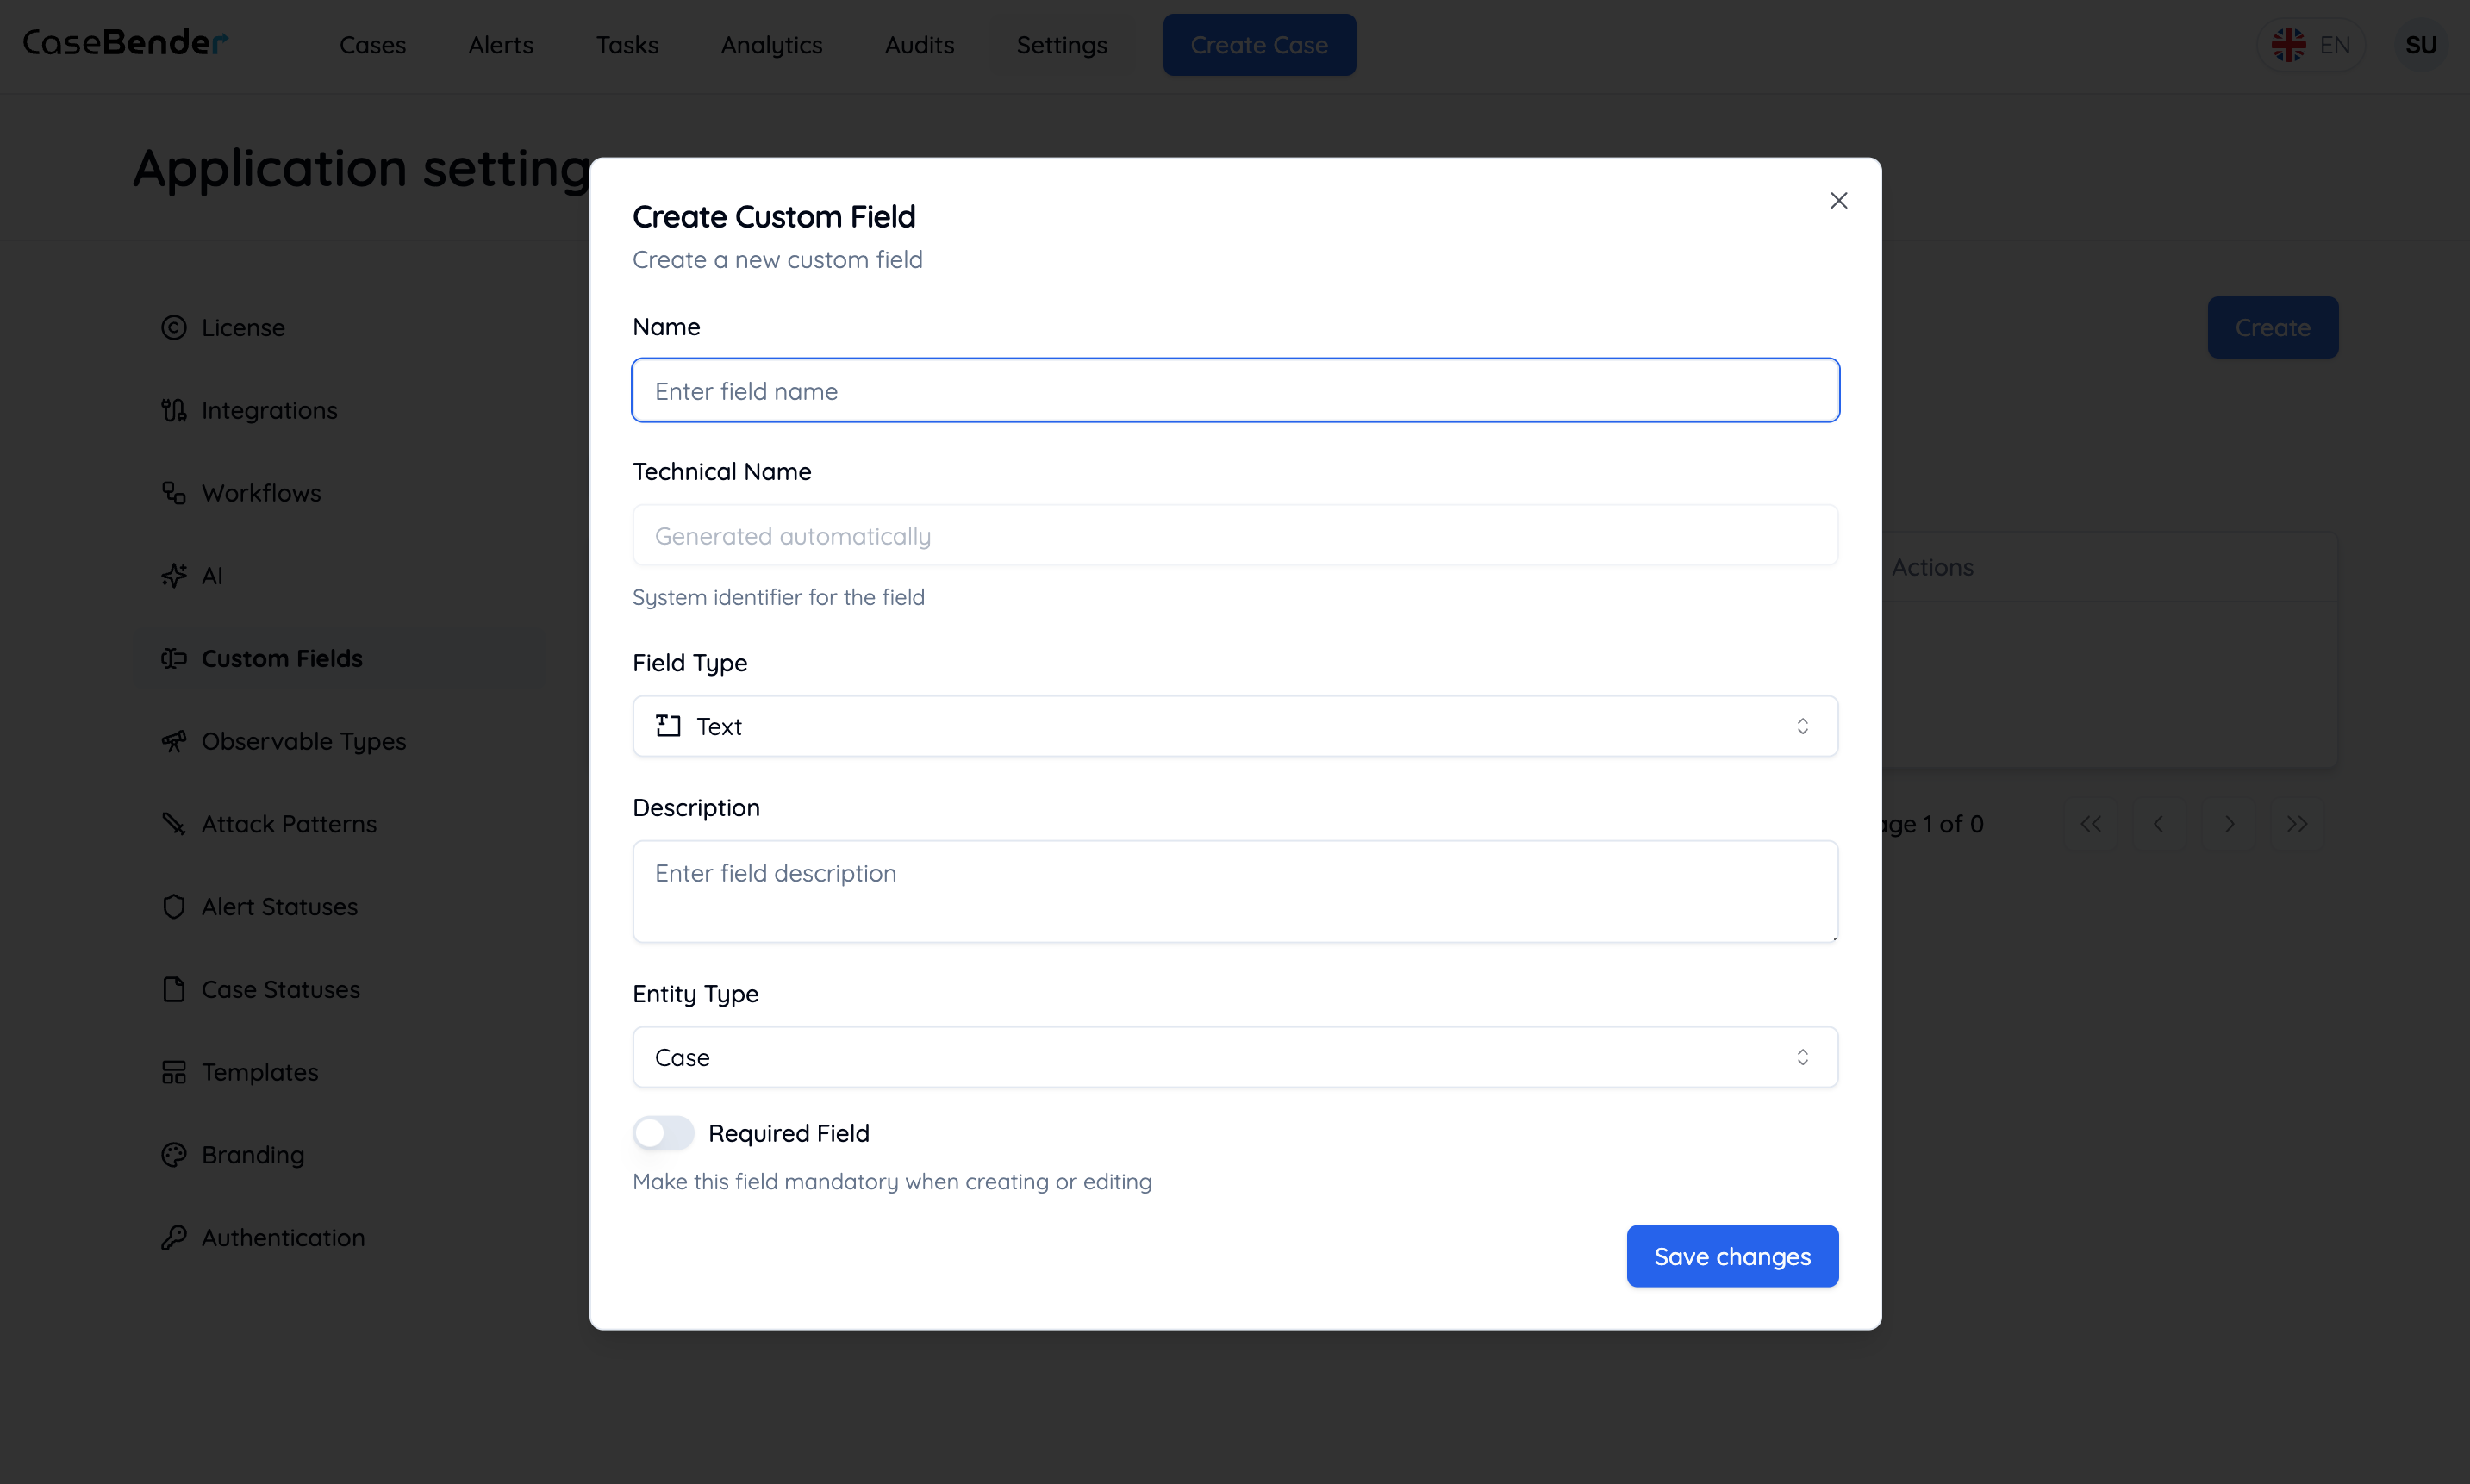Select the License sidebar icon
This screenshot has width=2470, height=1484.
click(x=174, y=327)
